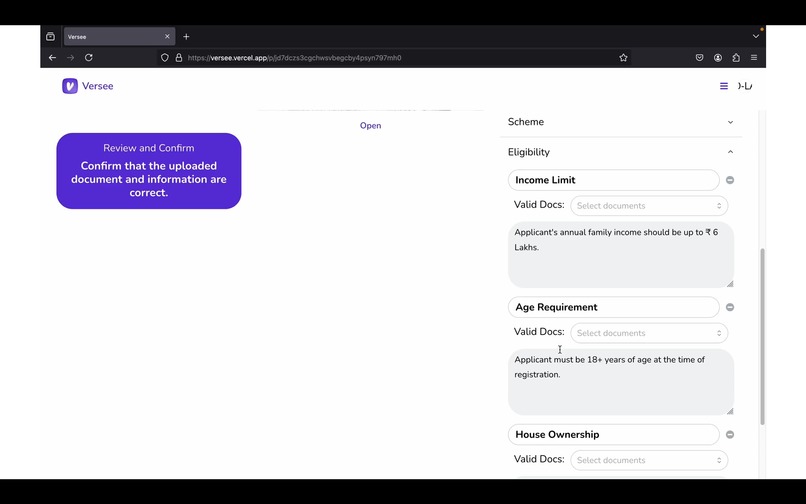List all tabs with the chevron icon
Image resolution: width=806 pixels, height=504 pixels.
coord(756,37)
